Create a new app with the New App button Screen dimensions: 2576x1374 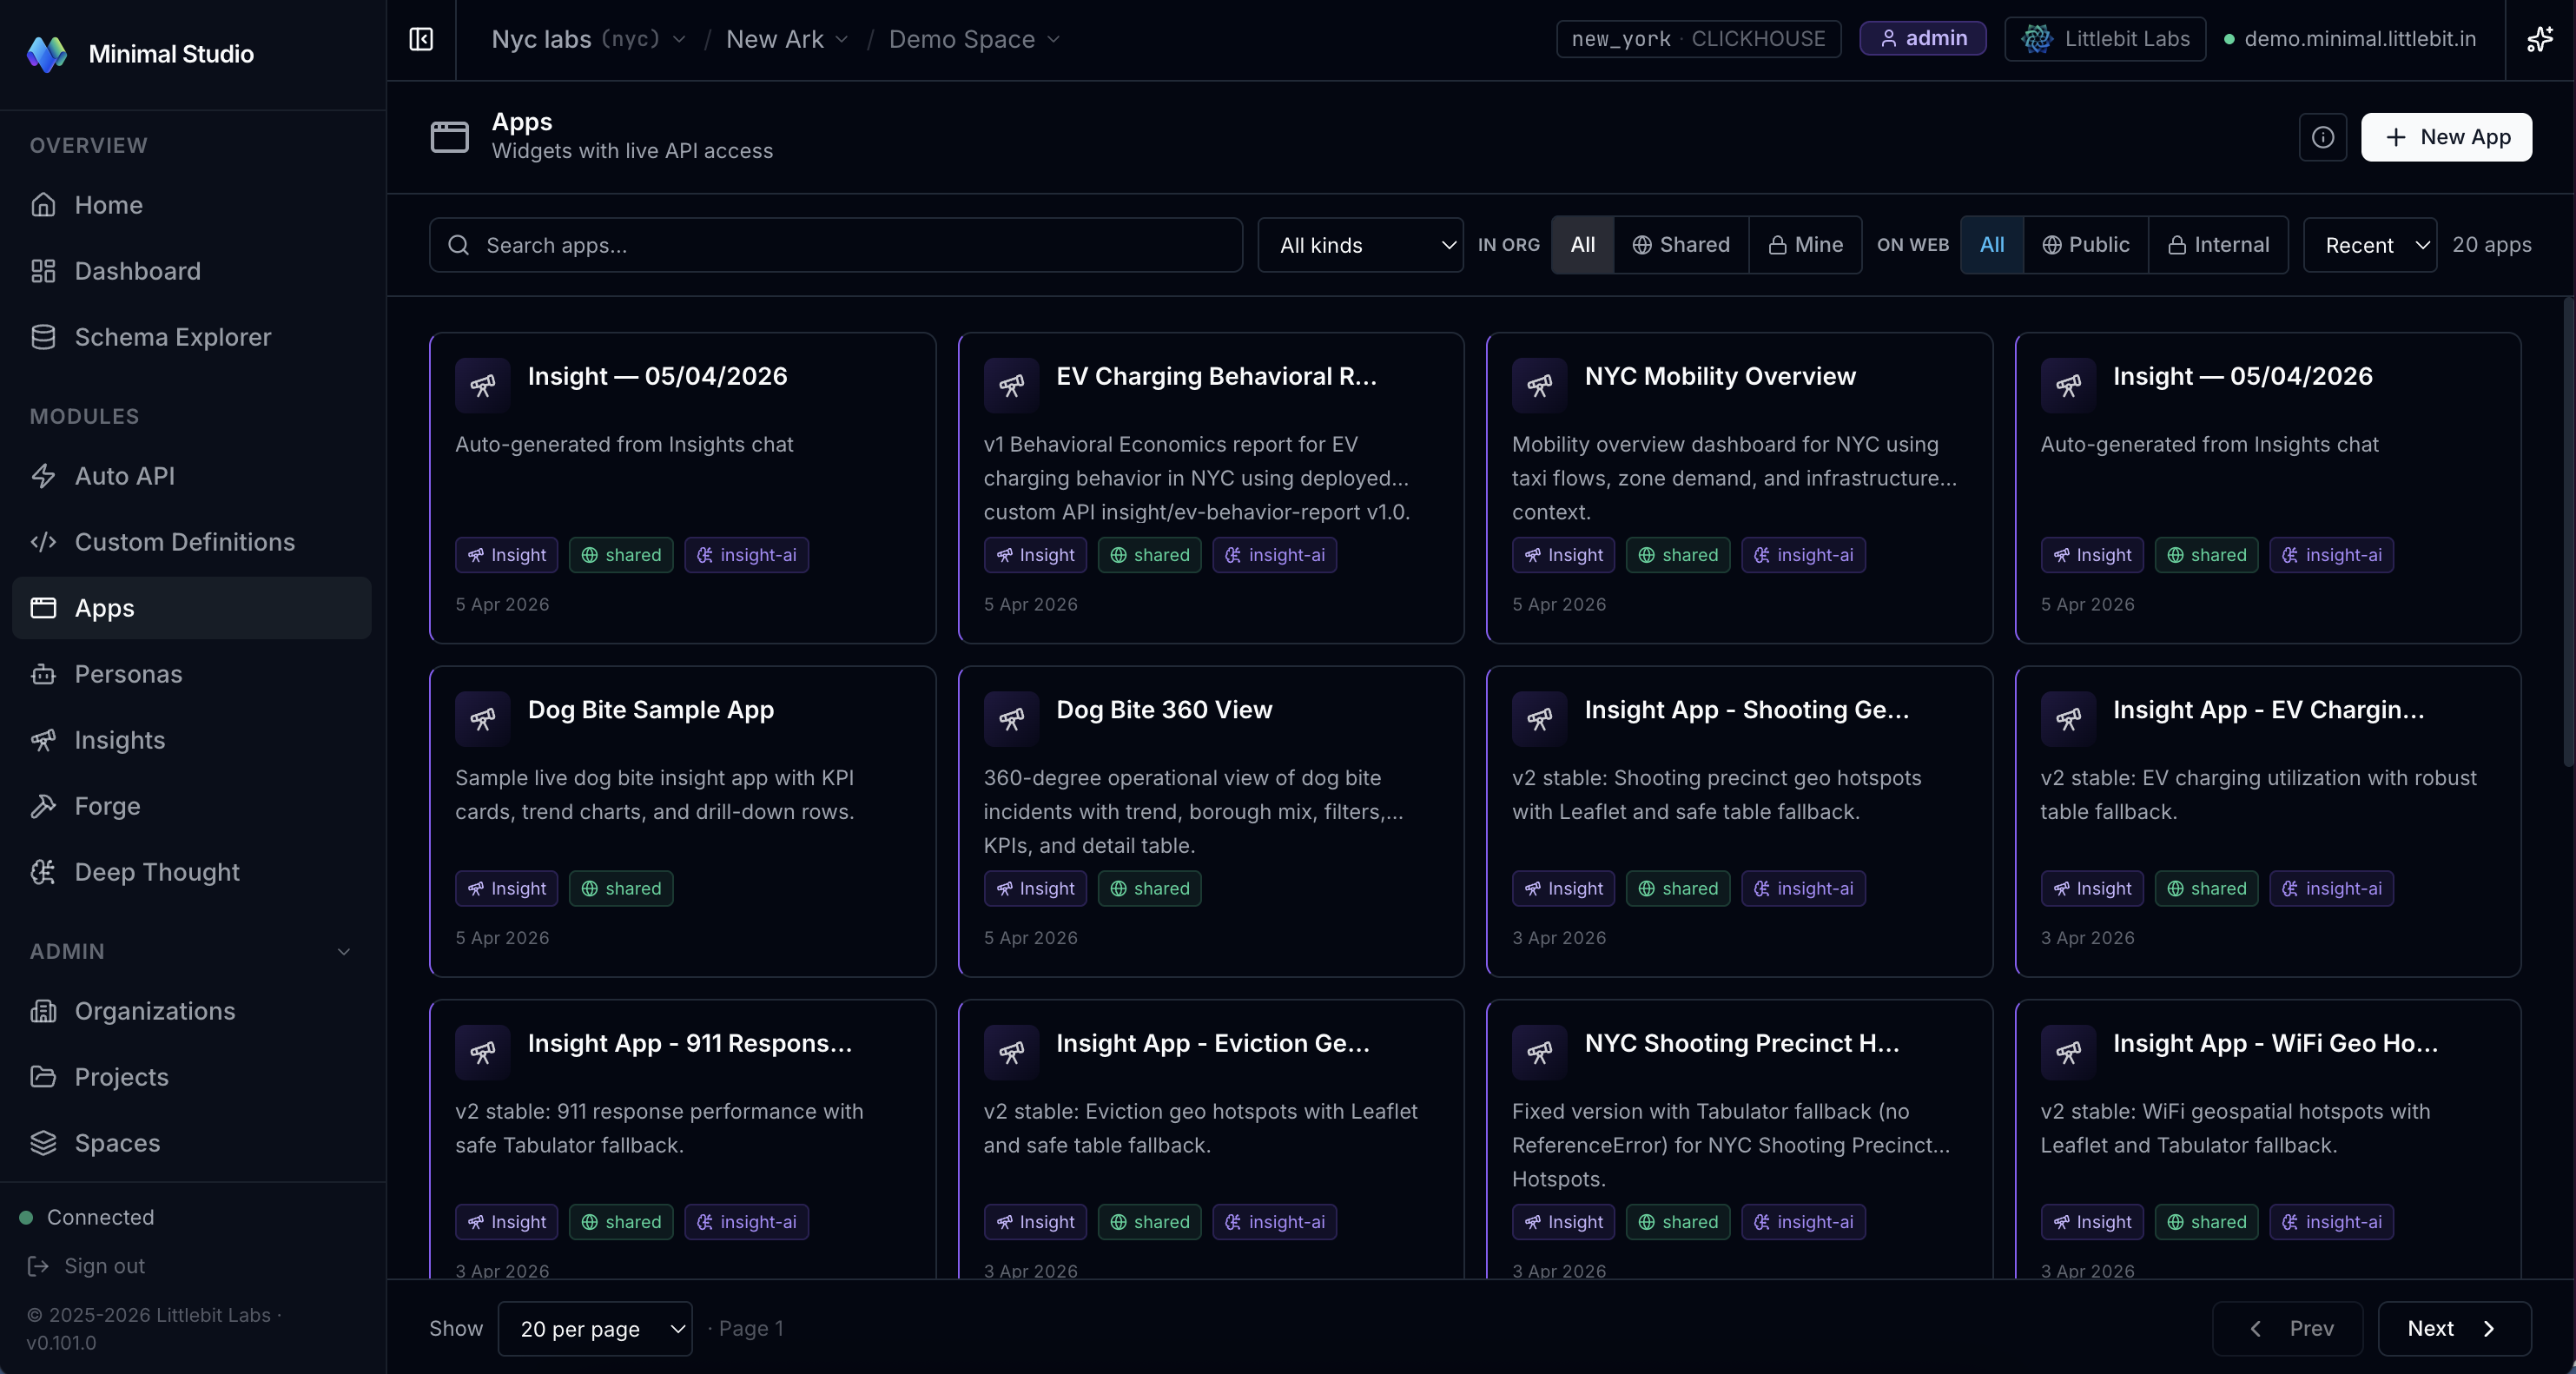[2446, 137]
